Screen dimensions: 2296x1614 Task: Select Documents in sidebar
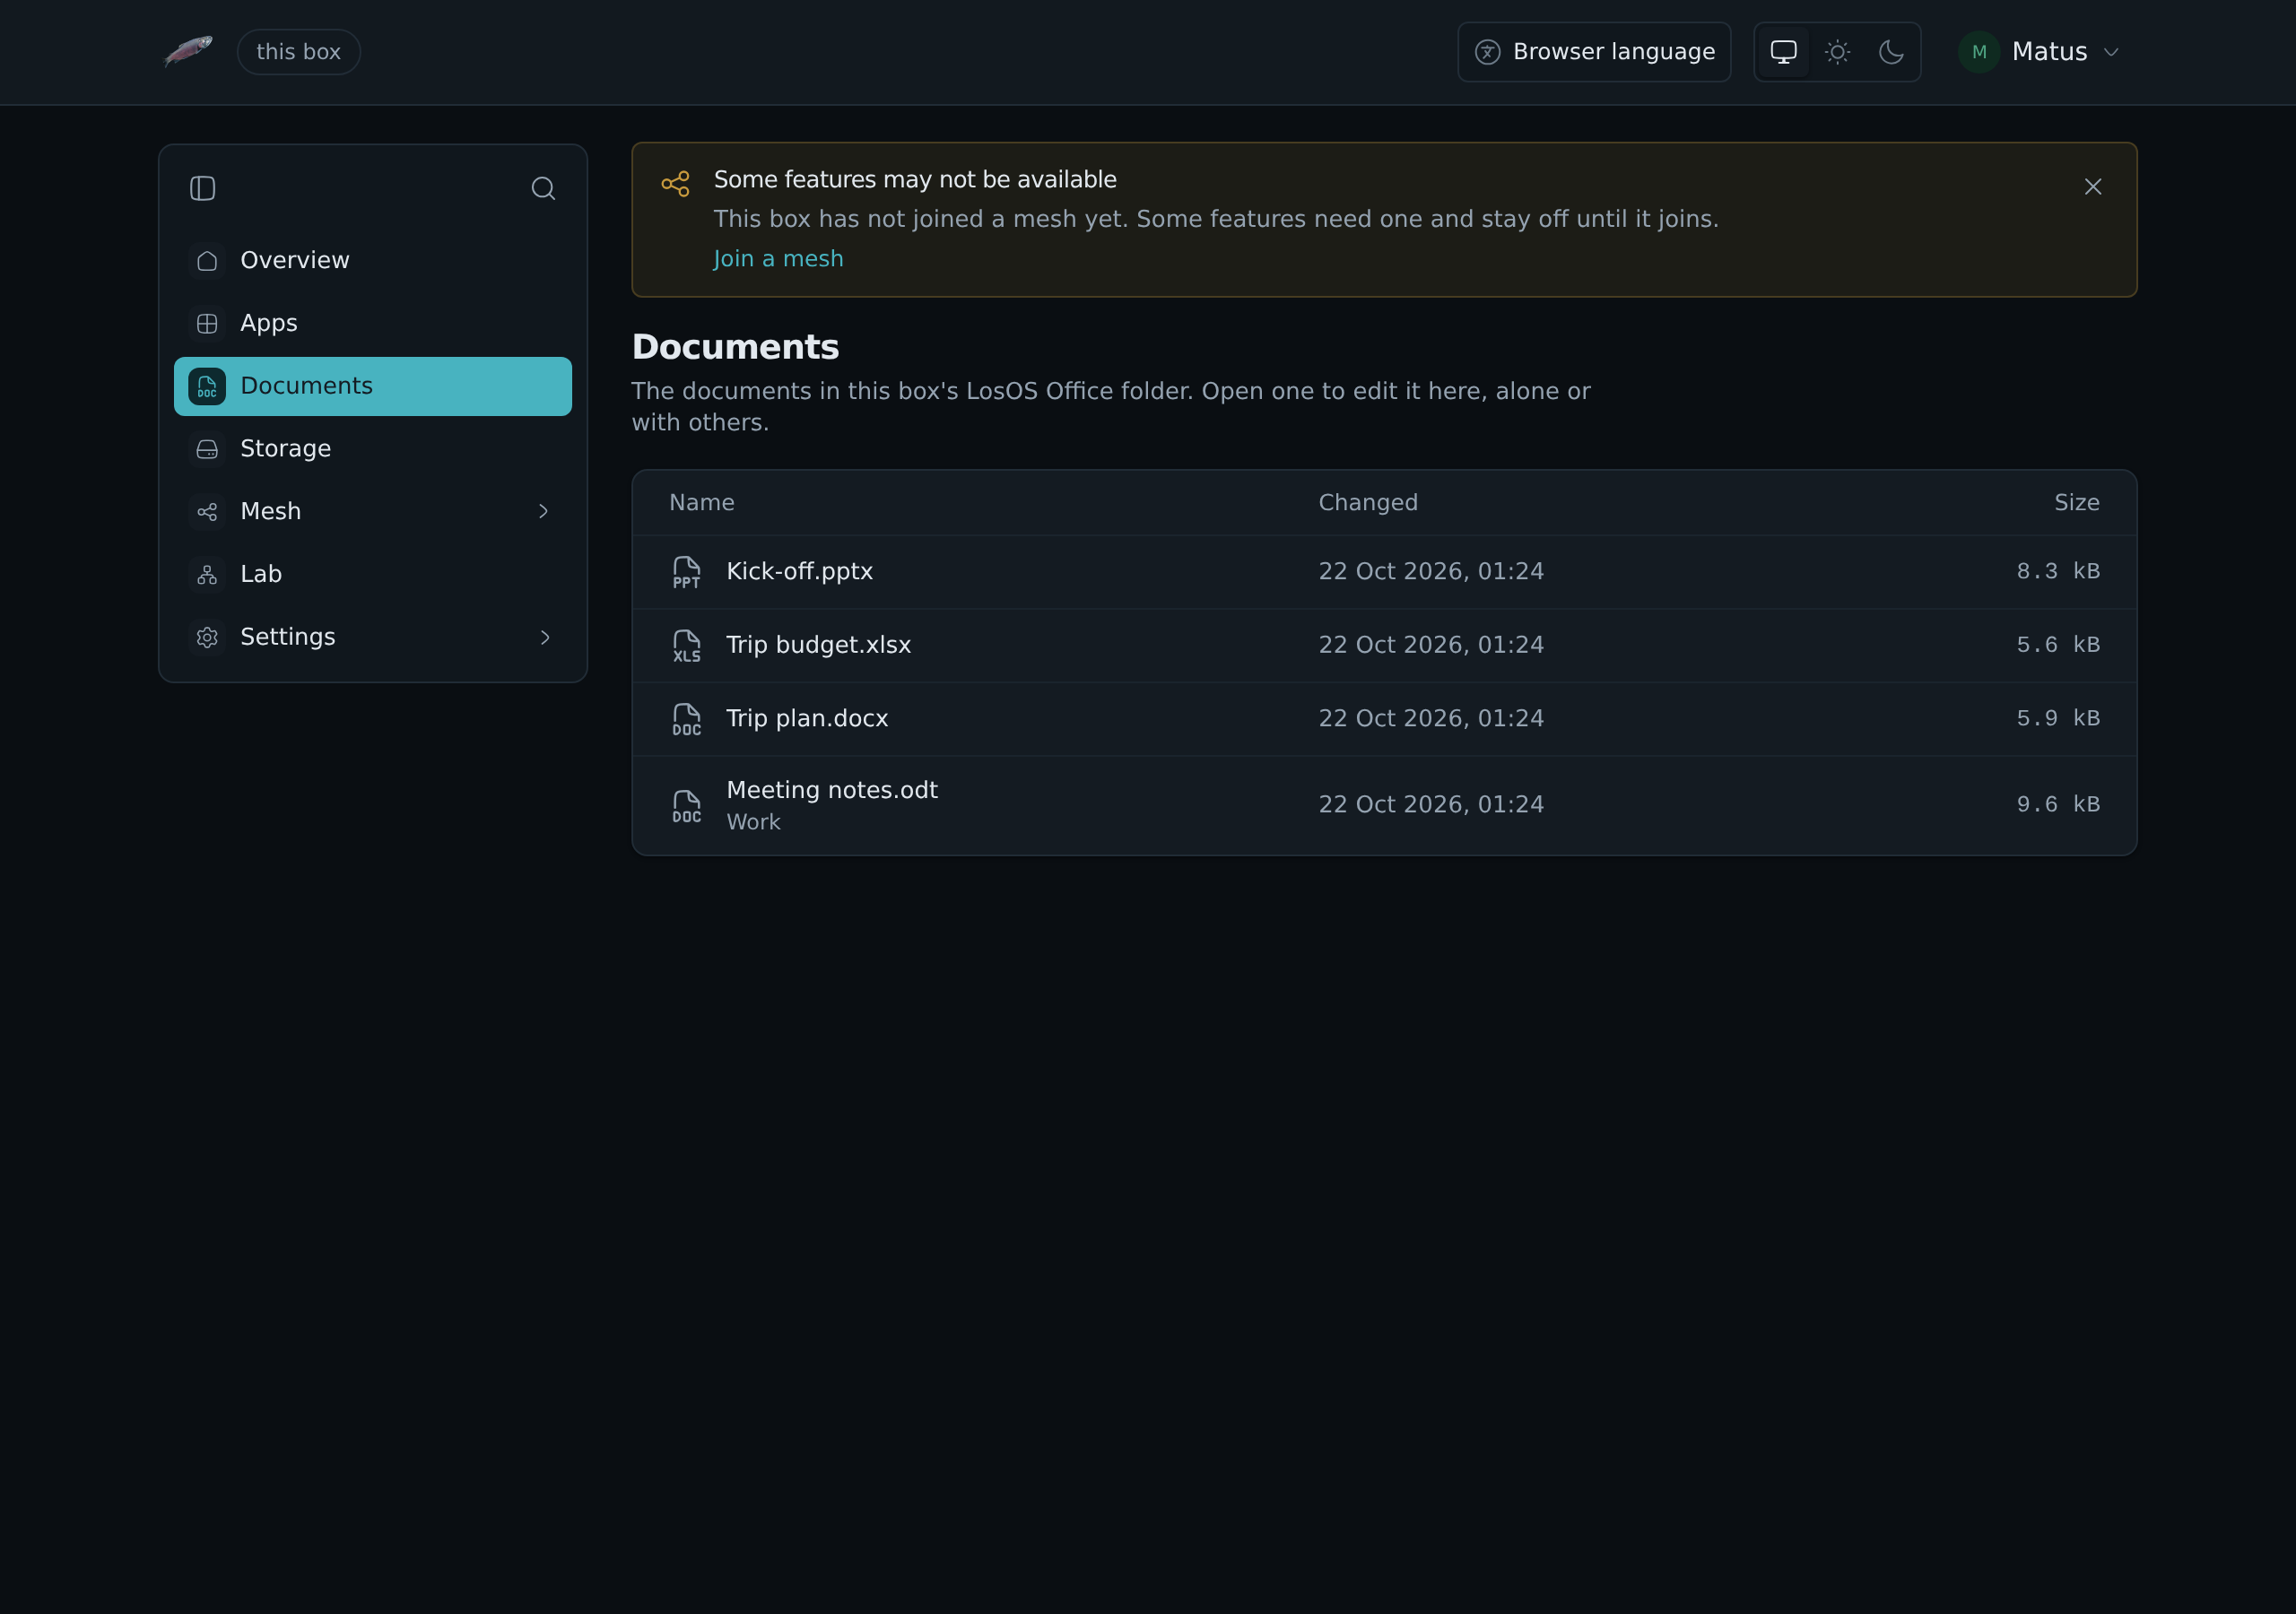click(x=373, y=386)
